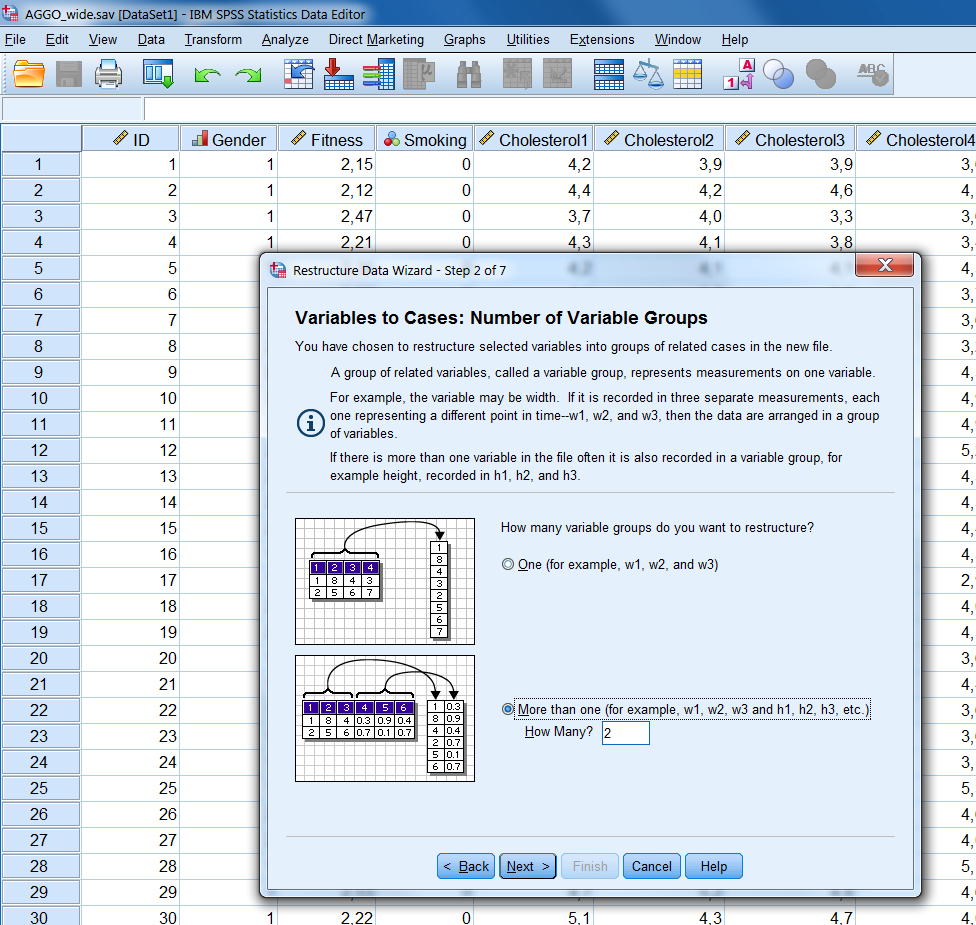This screenshot has width=976, height=925.
Task: Open the Analyze menu
Action: (285, 39)
